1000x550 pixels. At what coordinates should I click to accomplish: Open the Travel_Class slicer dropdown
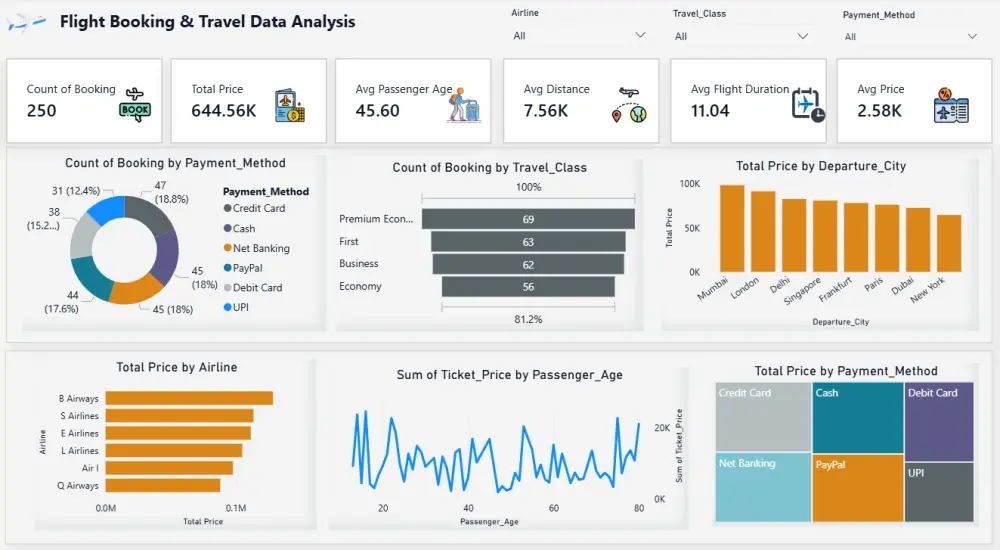click(741, 36)
